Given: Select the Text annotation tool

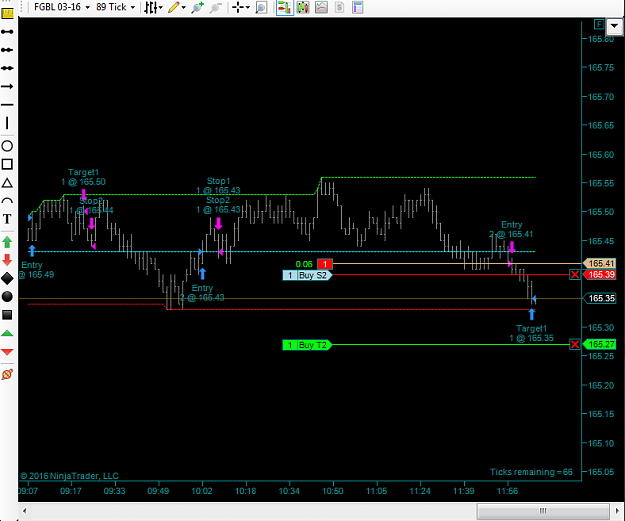Looking at the screenshot, I should 7,219.
